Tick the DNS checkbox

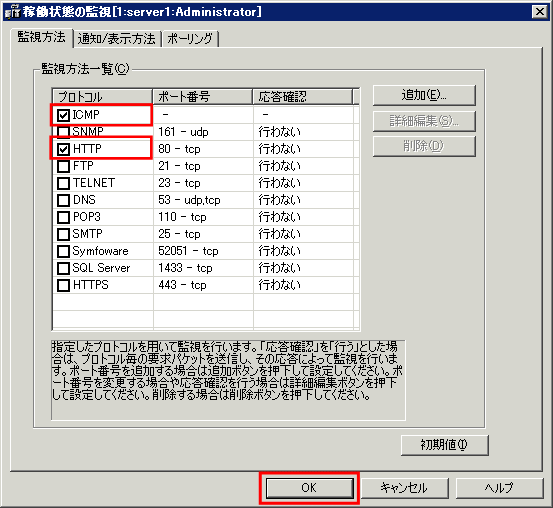[63, 200]
